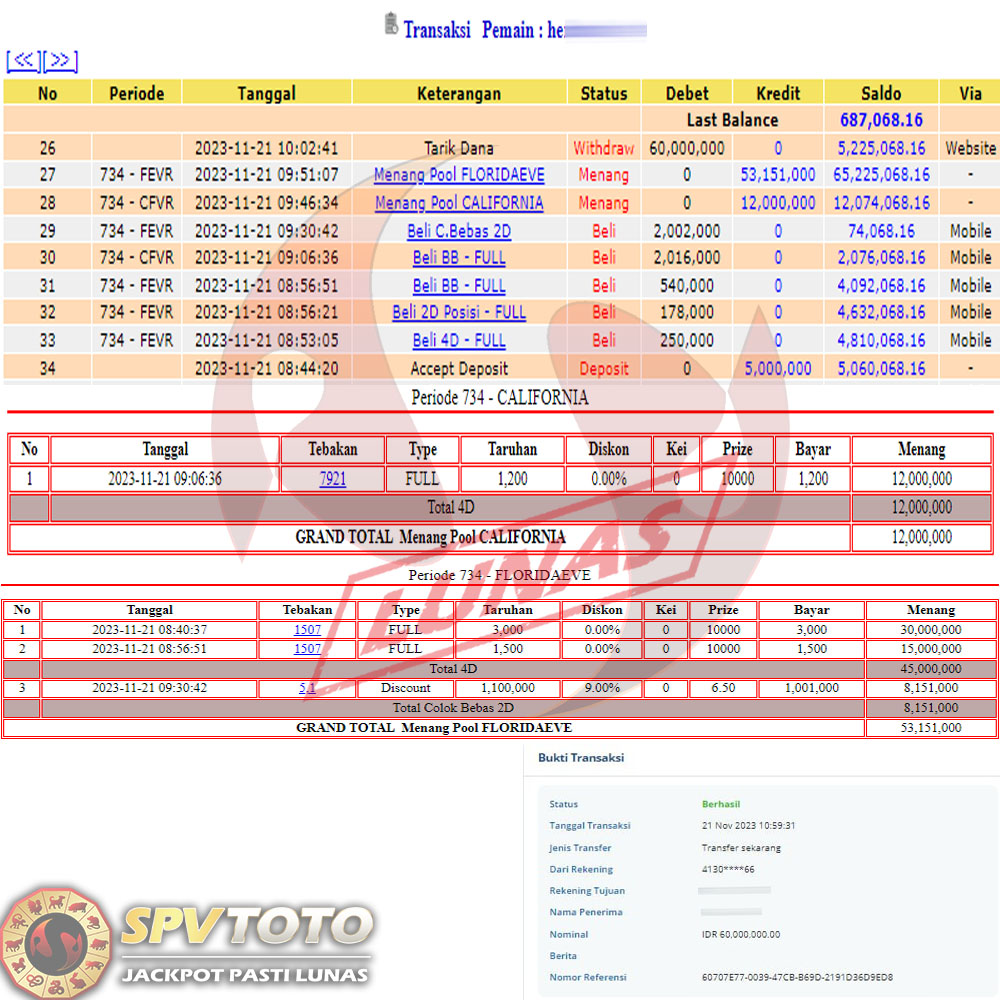Click the Nomor Referensi value in the receipt
The width and height of the screenshot is (1000, 1000).
pyautogui.click(x=797, y=977)
